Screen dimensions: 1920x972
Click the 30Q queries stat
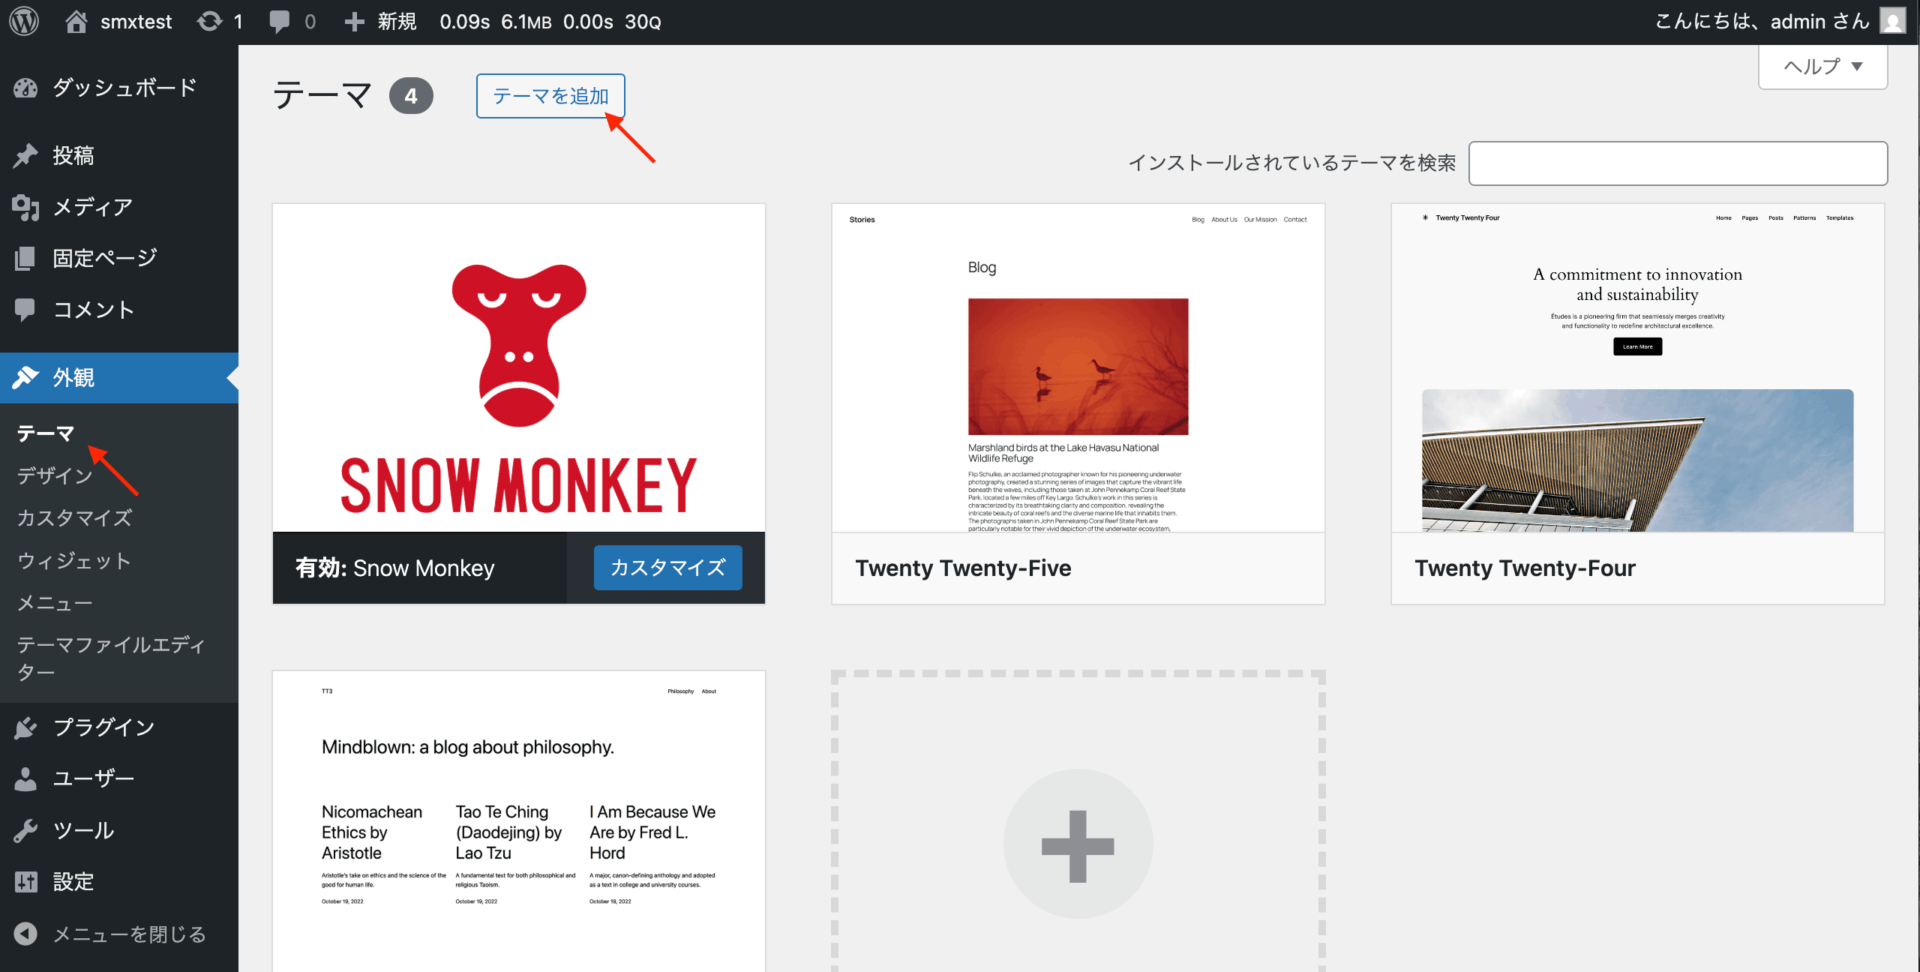click(x=643, y=21)
